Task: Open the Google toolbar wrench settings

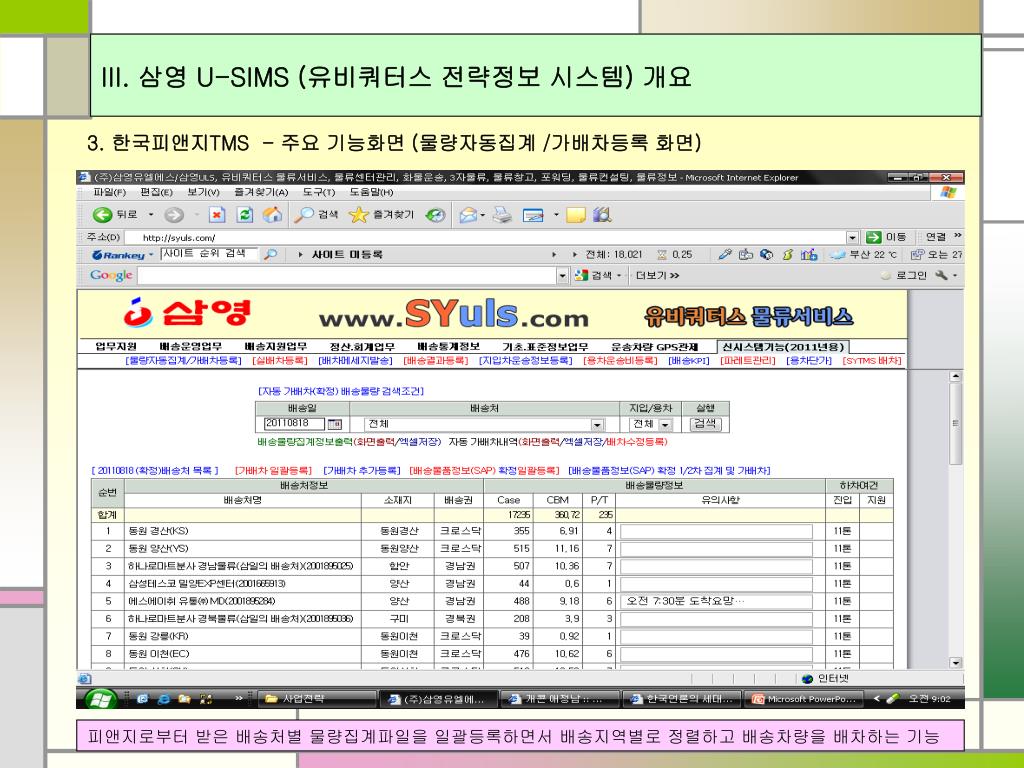Action: (x=941, y=276)
